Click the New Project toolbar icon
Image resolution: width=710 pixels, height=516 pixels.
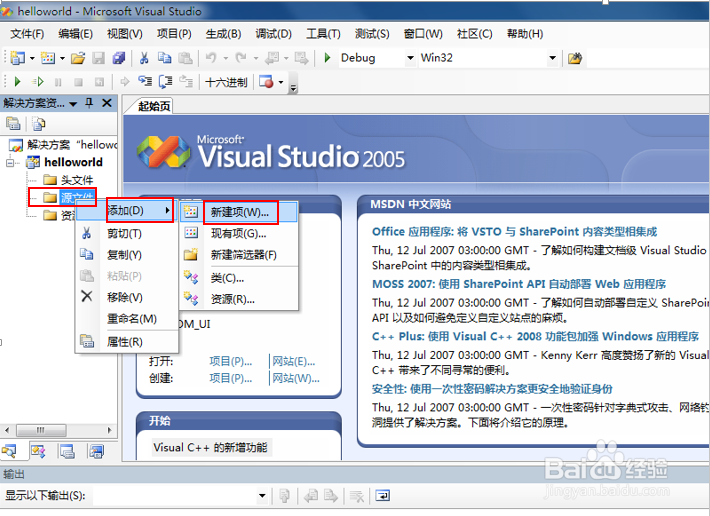pyautogui.click(x=18, y=58)
